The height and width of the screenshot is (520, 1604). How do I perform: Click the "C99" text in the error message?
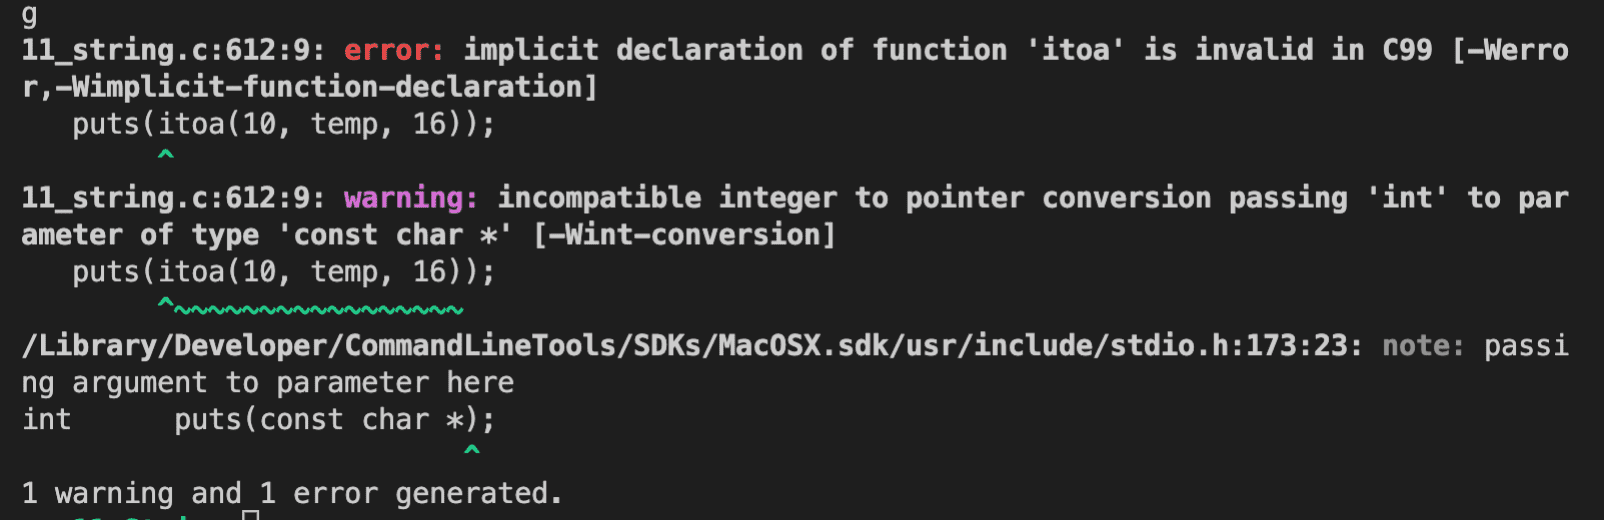[x=1407, y=50]
